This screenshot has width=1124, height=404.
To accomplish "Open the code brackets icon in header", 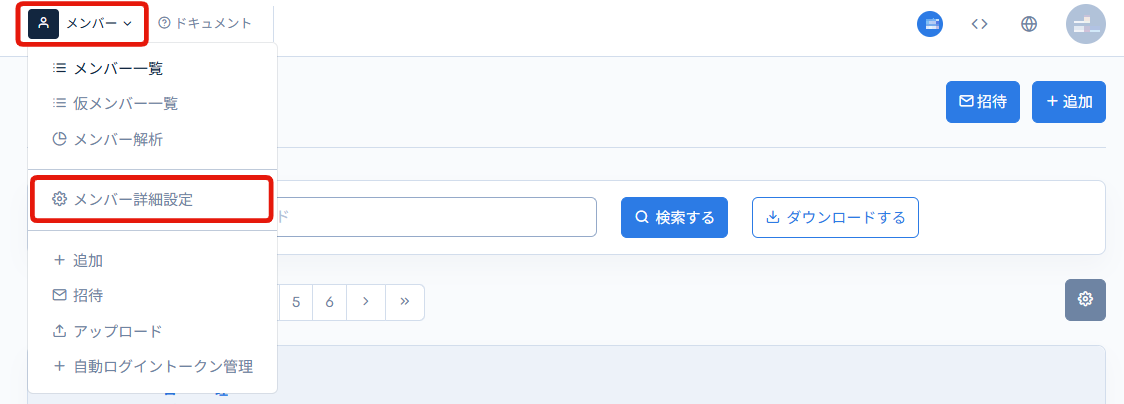I will pyautogui.click(x=980, y=24).
